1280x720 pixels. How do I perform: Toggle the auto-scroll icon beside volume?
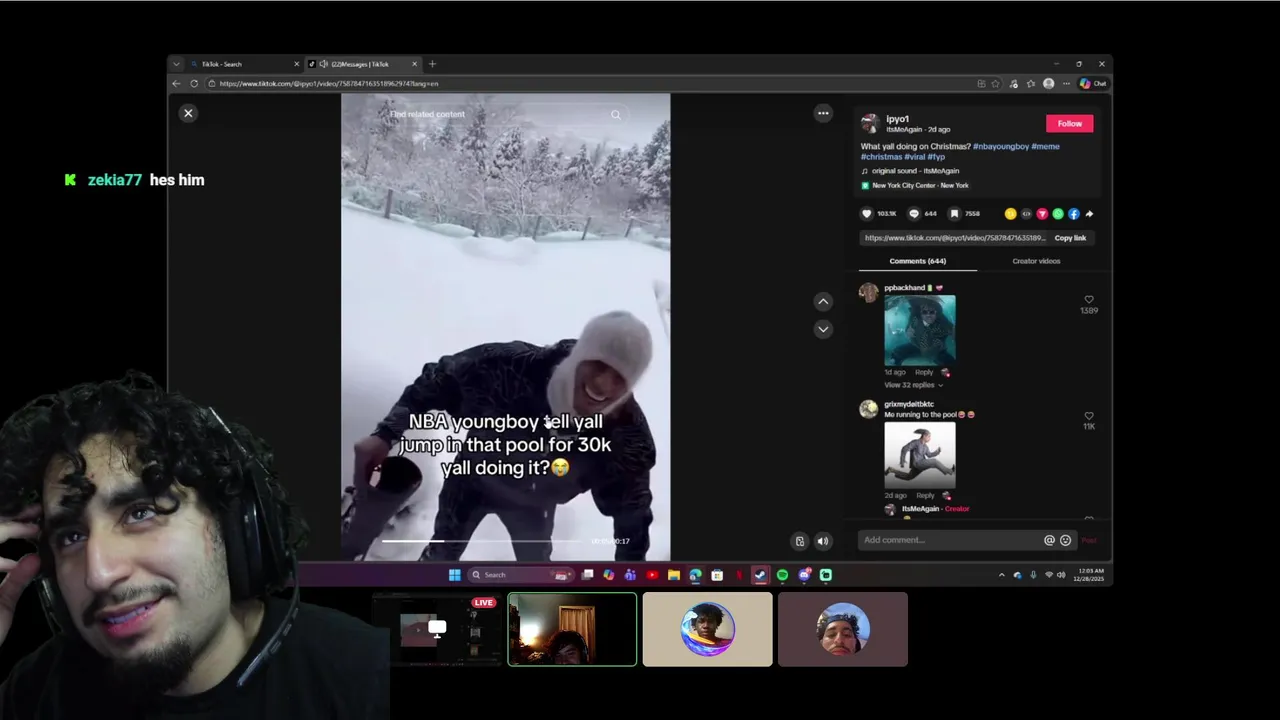click(799, 541)
